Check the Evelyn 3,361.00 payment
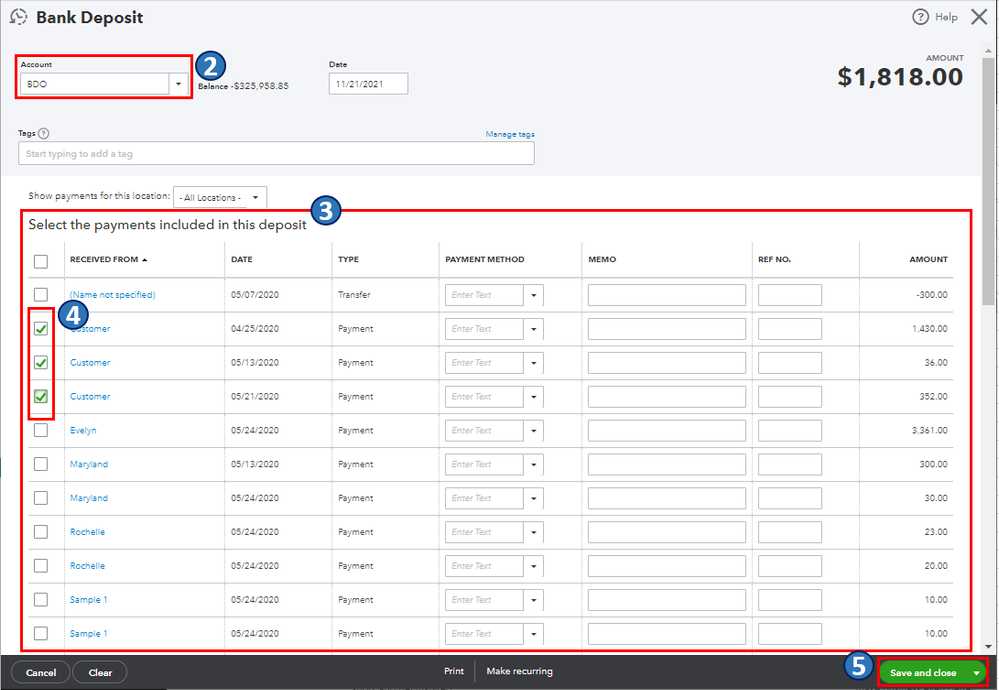The image size is (999, 690). tap(41, 430)
